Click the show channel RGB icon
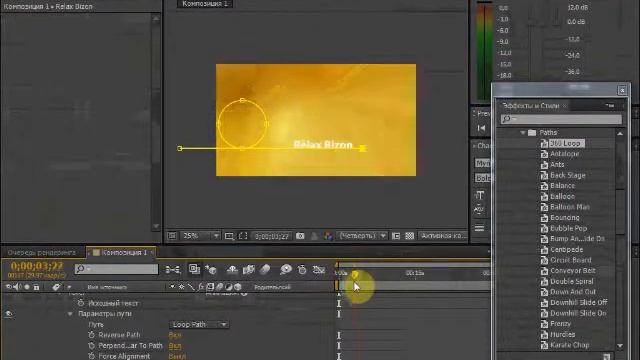The height and width of the screenshot is (360, 640). click(x=328, y=236)
